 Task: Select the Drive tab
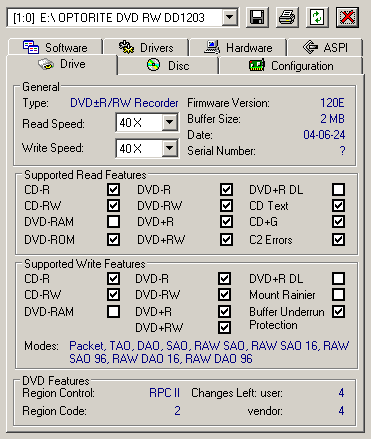pyautogui.click(x=62, y=64)
